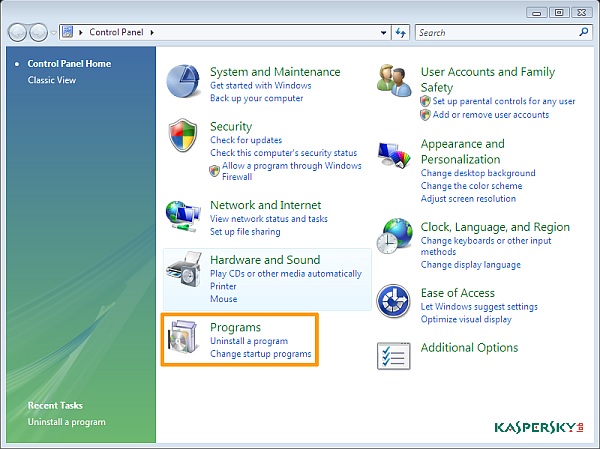600x449 pixels.
Task: Expand the arrow before Control Panel breadcrumb
Action: 81,33
